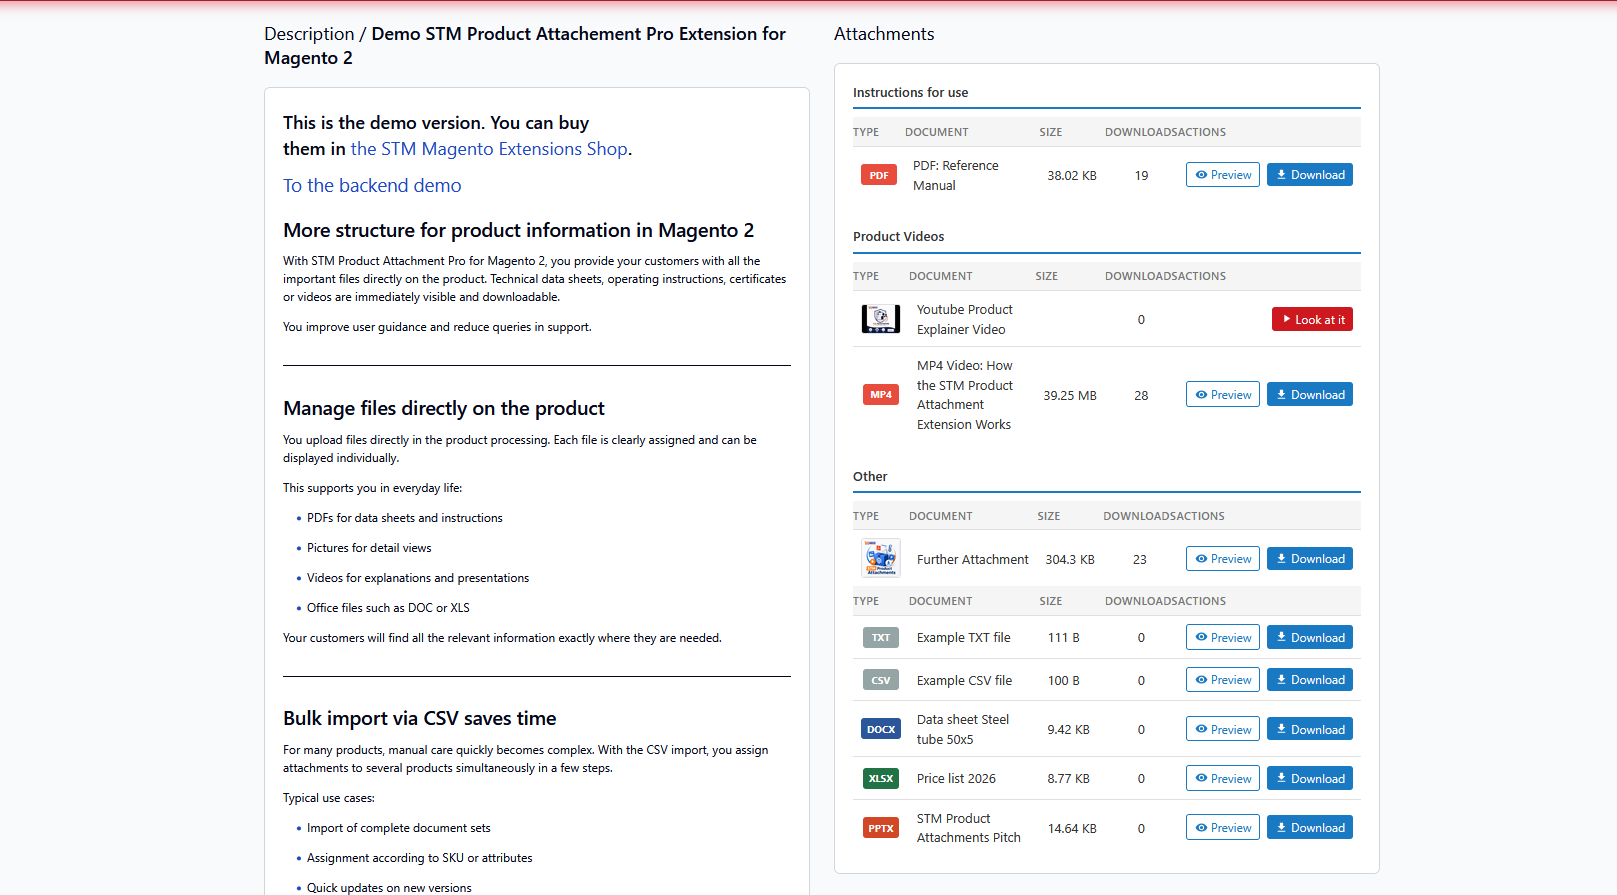Preview the Further Attachment file

[x=1223, y=559]
